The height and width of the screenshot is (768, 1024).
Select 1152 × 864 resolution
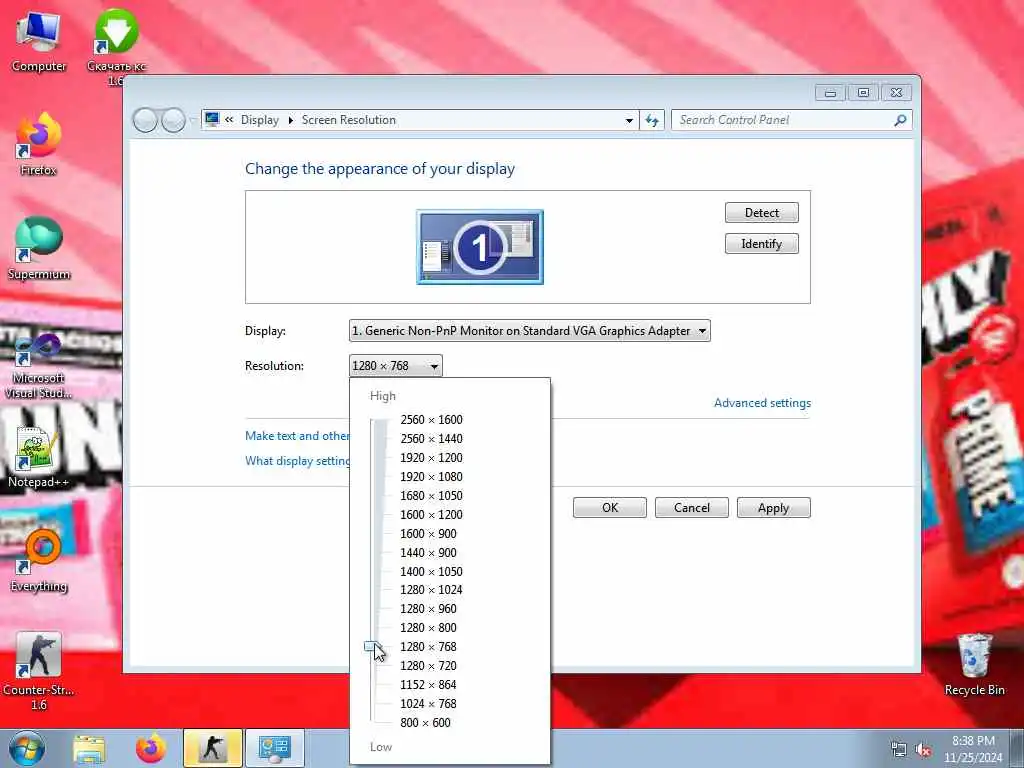428,684
